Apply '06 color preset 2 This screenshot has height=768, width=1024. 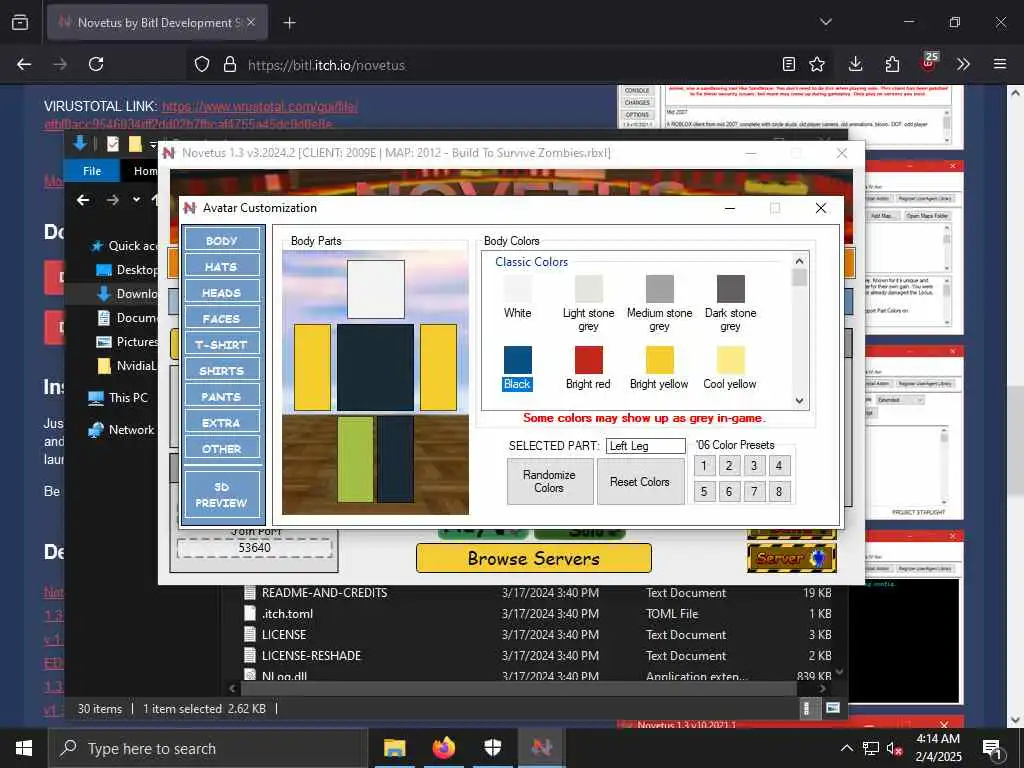[729, 466]
